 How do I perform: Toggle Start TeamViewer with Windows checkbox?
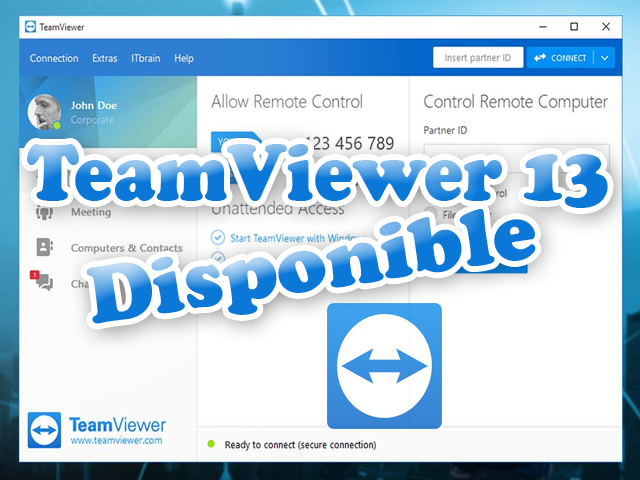218,238
